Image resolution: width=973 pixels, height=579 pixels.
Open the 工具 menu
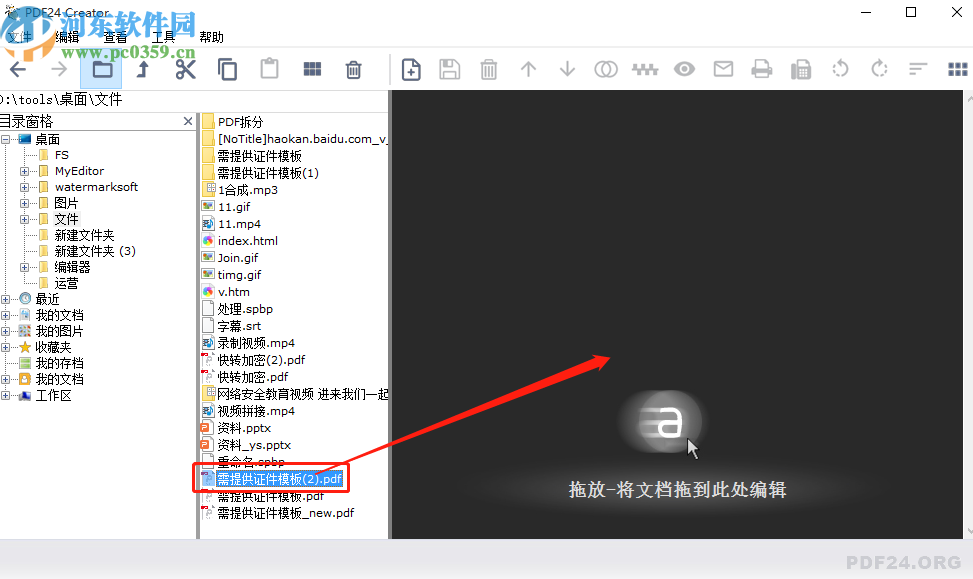point(165,36)
